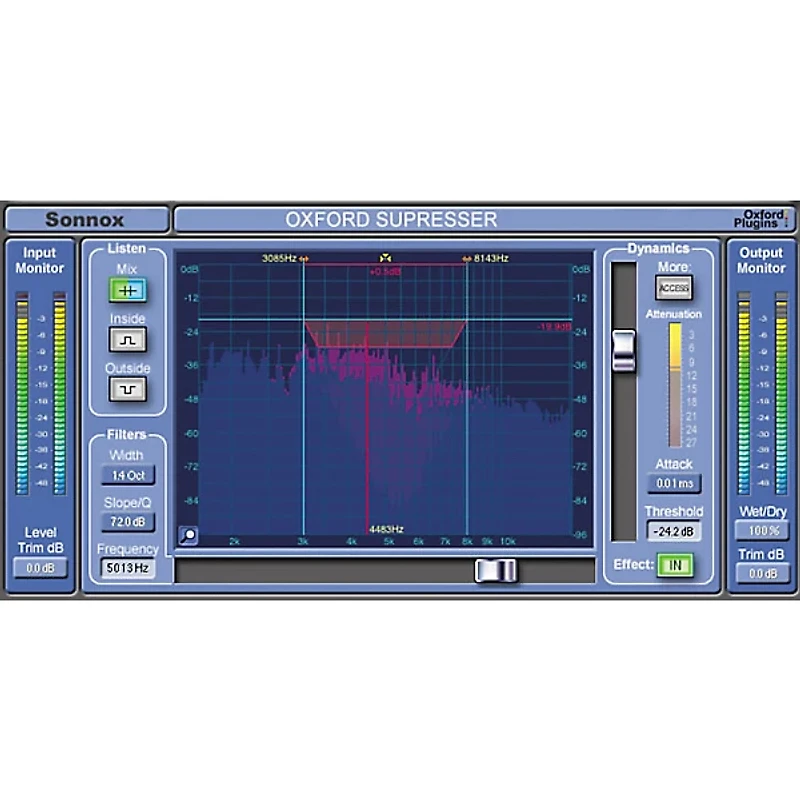Click the Wet/Dry 100% field
This screenshot has width=800, height=800.
point(762,531)
